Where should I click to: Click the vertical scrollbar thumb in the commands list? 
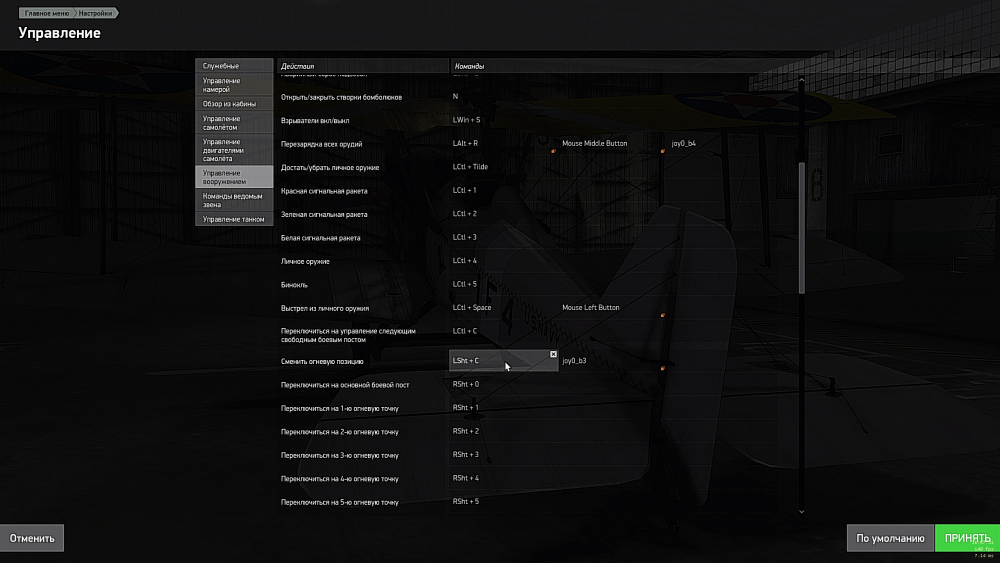[x=801, y=228]
